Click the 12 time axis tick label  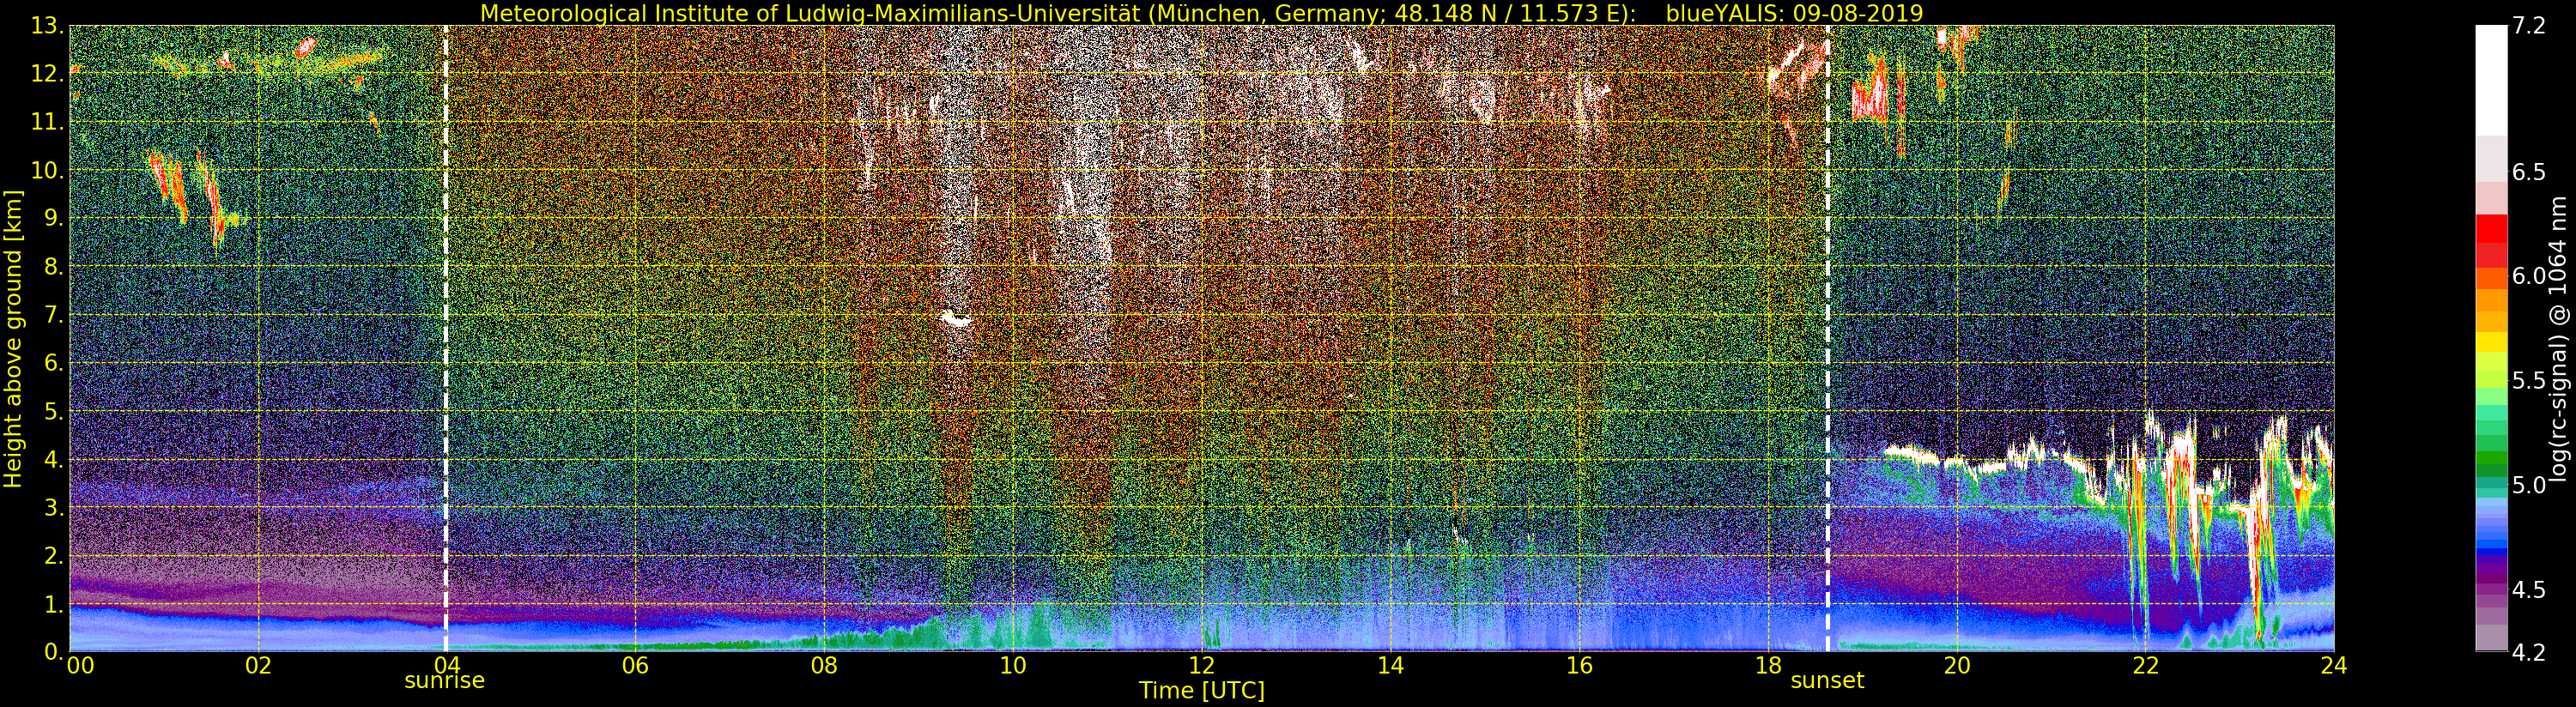pos(1202,665)
